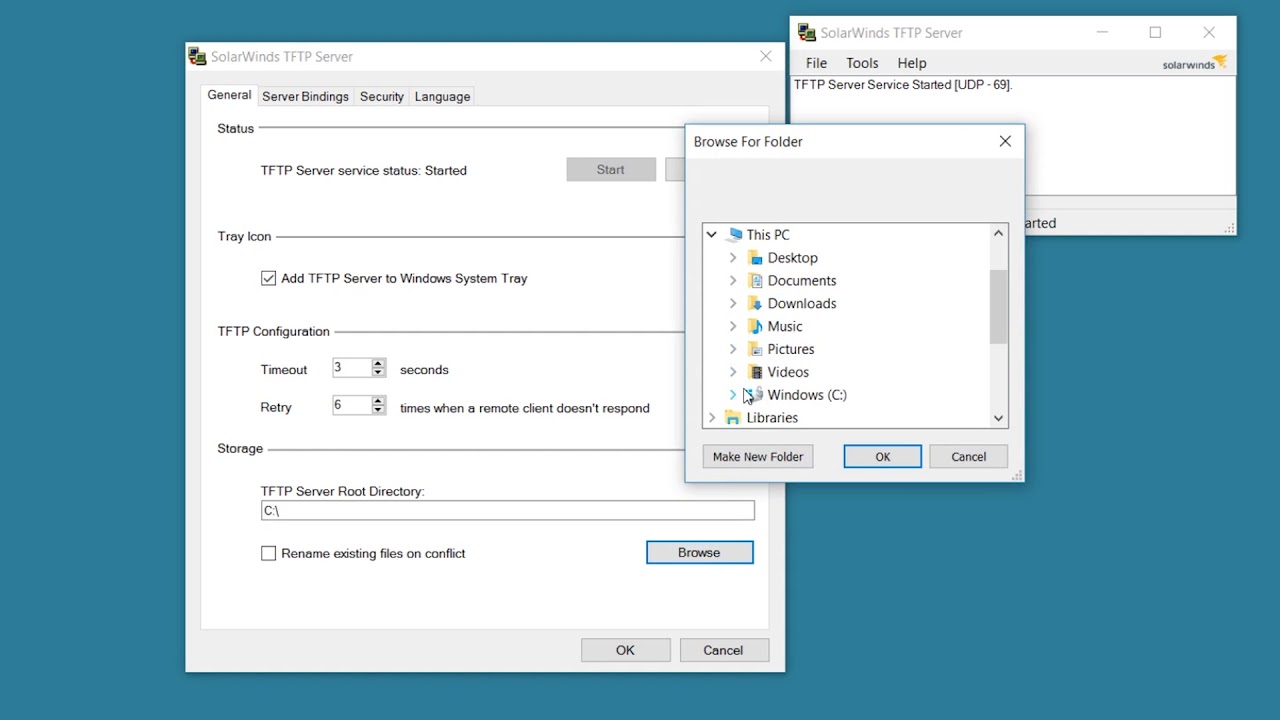Open the Language tab
Image resolution: width=1280 pixels, height=720 pixels.
tap(442, 97)
